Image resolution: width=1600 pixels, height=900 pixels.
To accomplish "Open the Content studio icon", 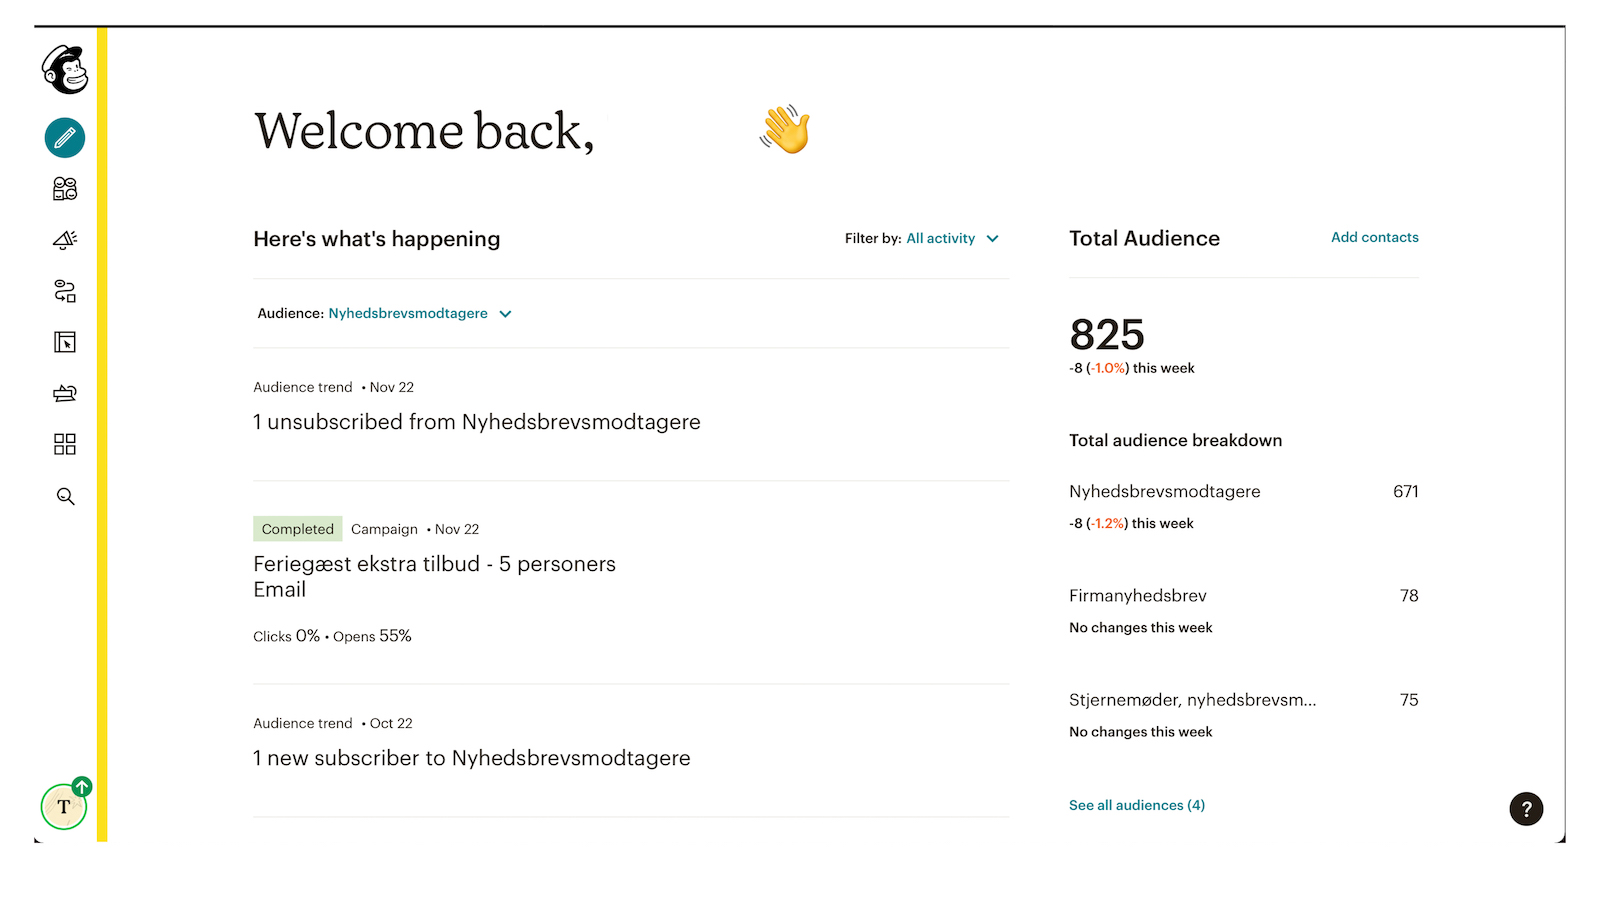I will click(x=64, y=393).
